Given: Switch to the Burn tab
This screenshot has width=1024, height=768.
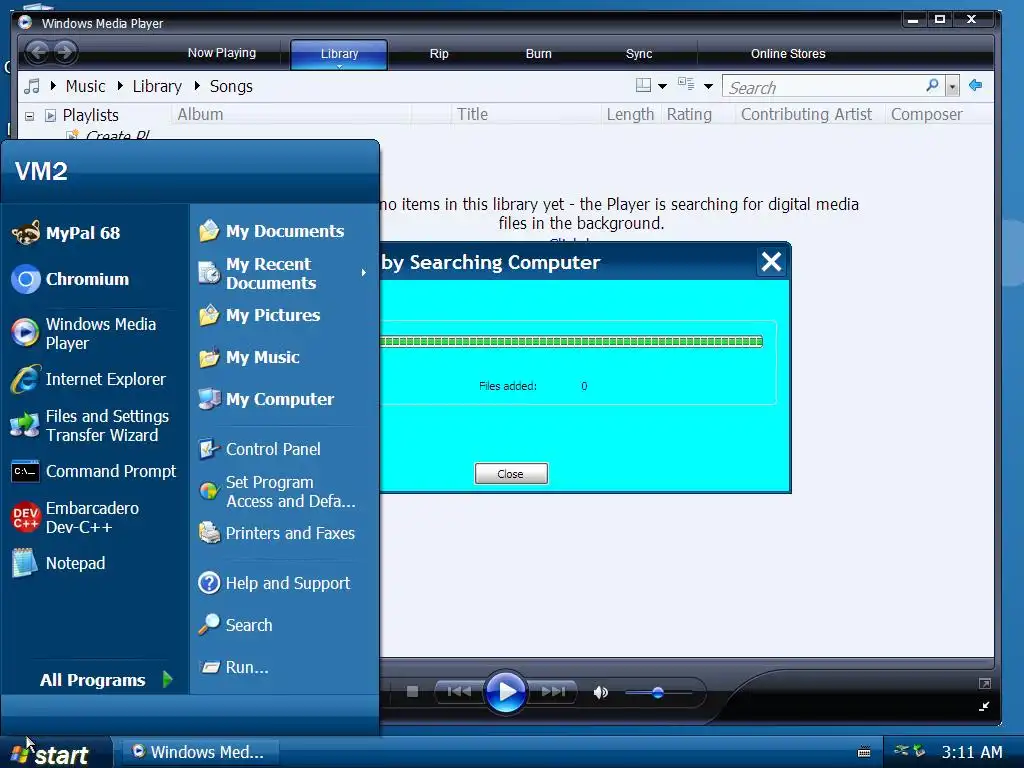Looking at the screenshot, I should [539, 54].
